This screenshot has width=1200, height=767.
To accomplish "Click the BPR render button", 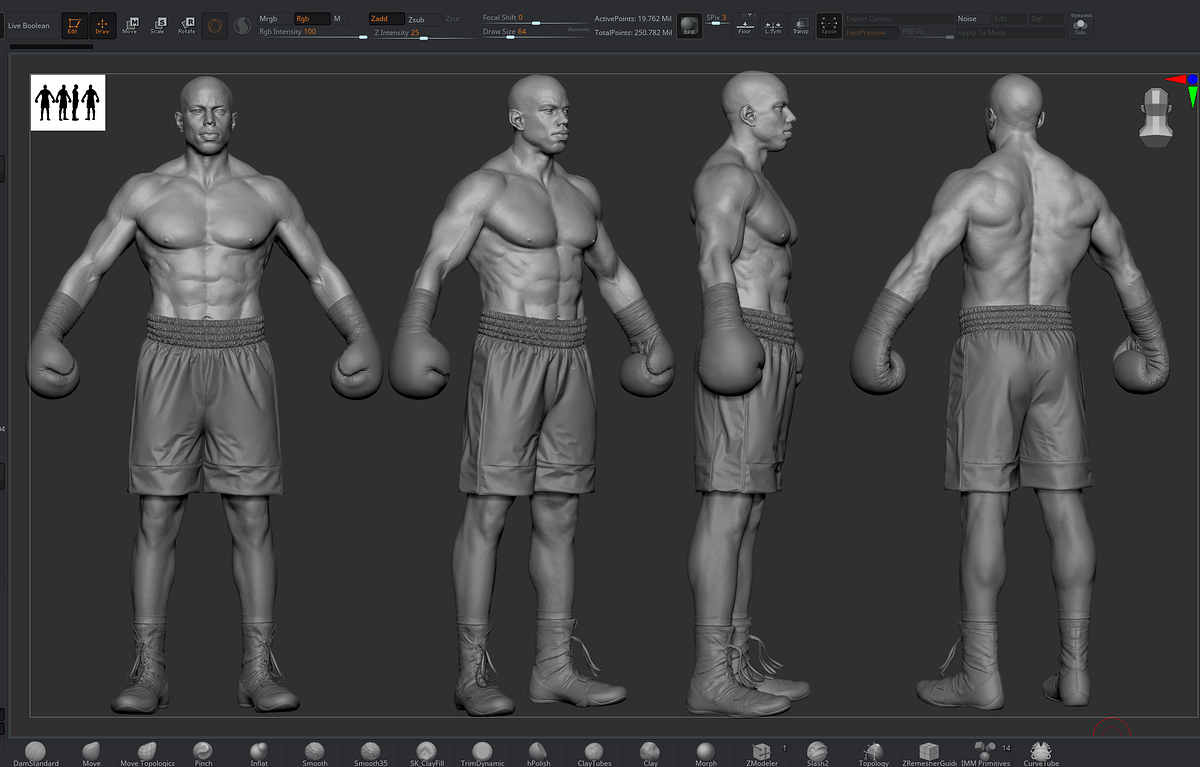I will tap(689, 25).
